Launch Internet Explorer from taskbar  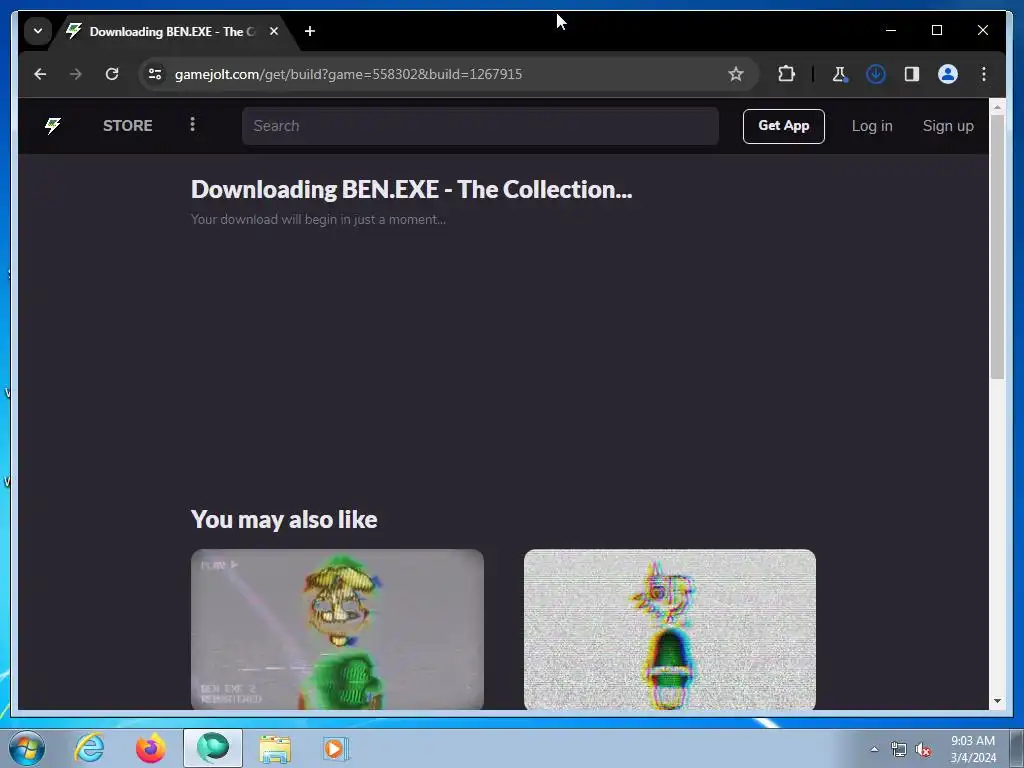pos(89,748)
